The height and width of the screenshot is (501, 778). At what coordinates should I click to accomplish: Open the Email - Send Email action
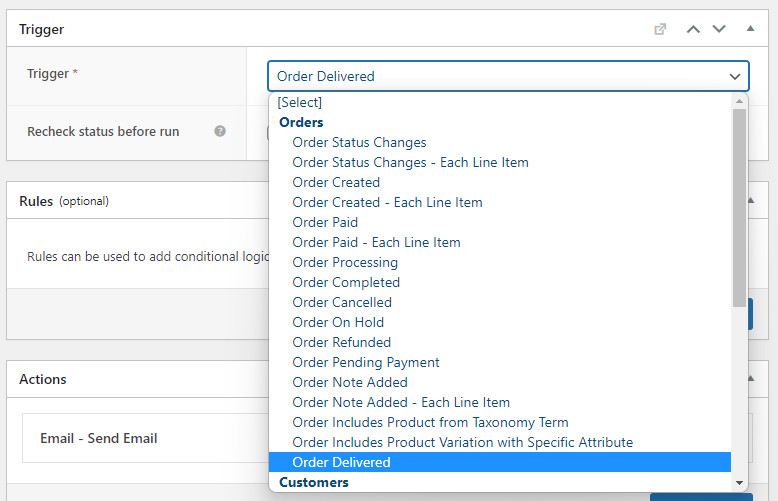click(x=99, y=438)
